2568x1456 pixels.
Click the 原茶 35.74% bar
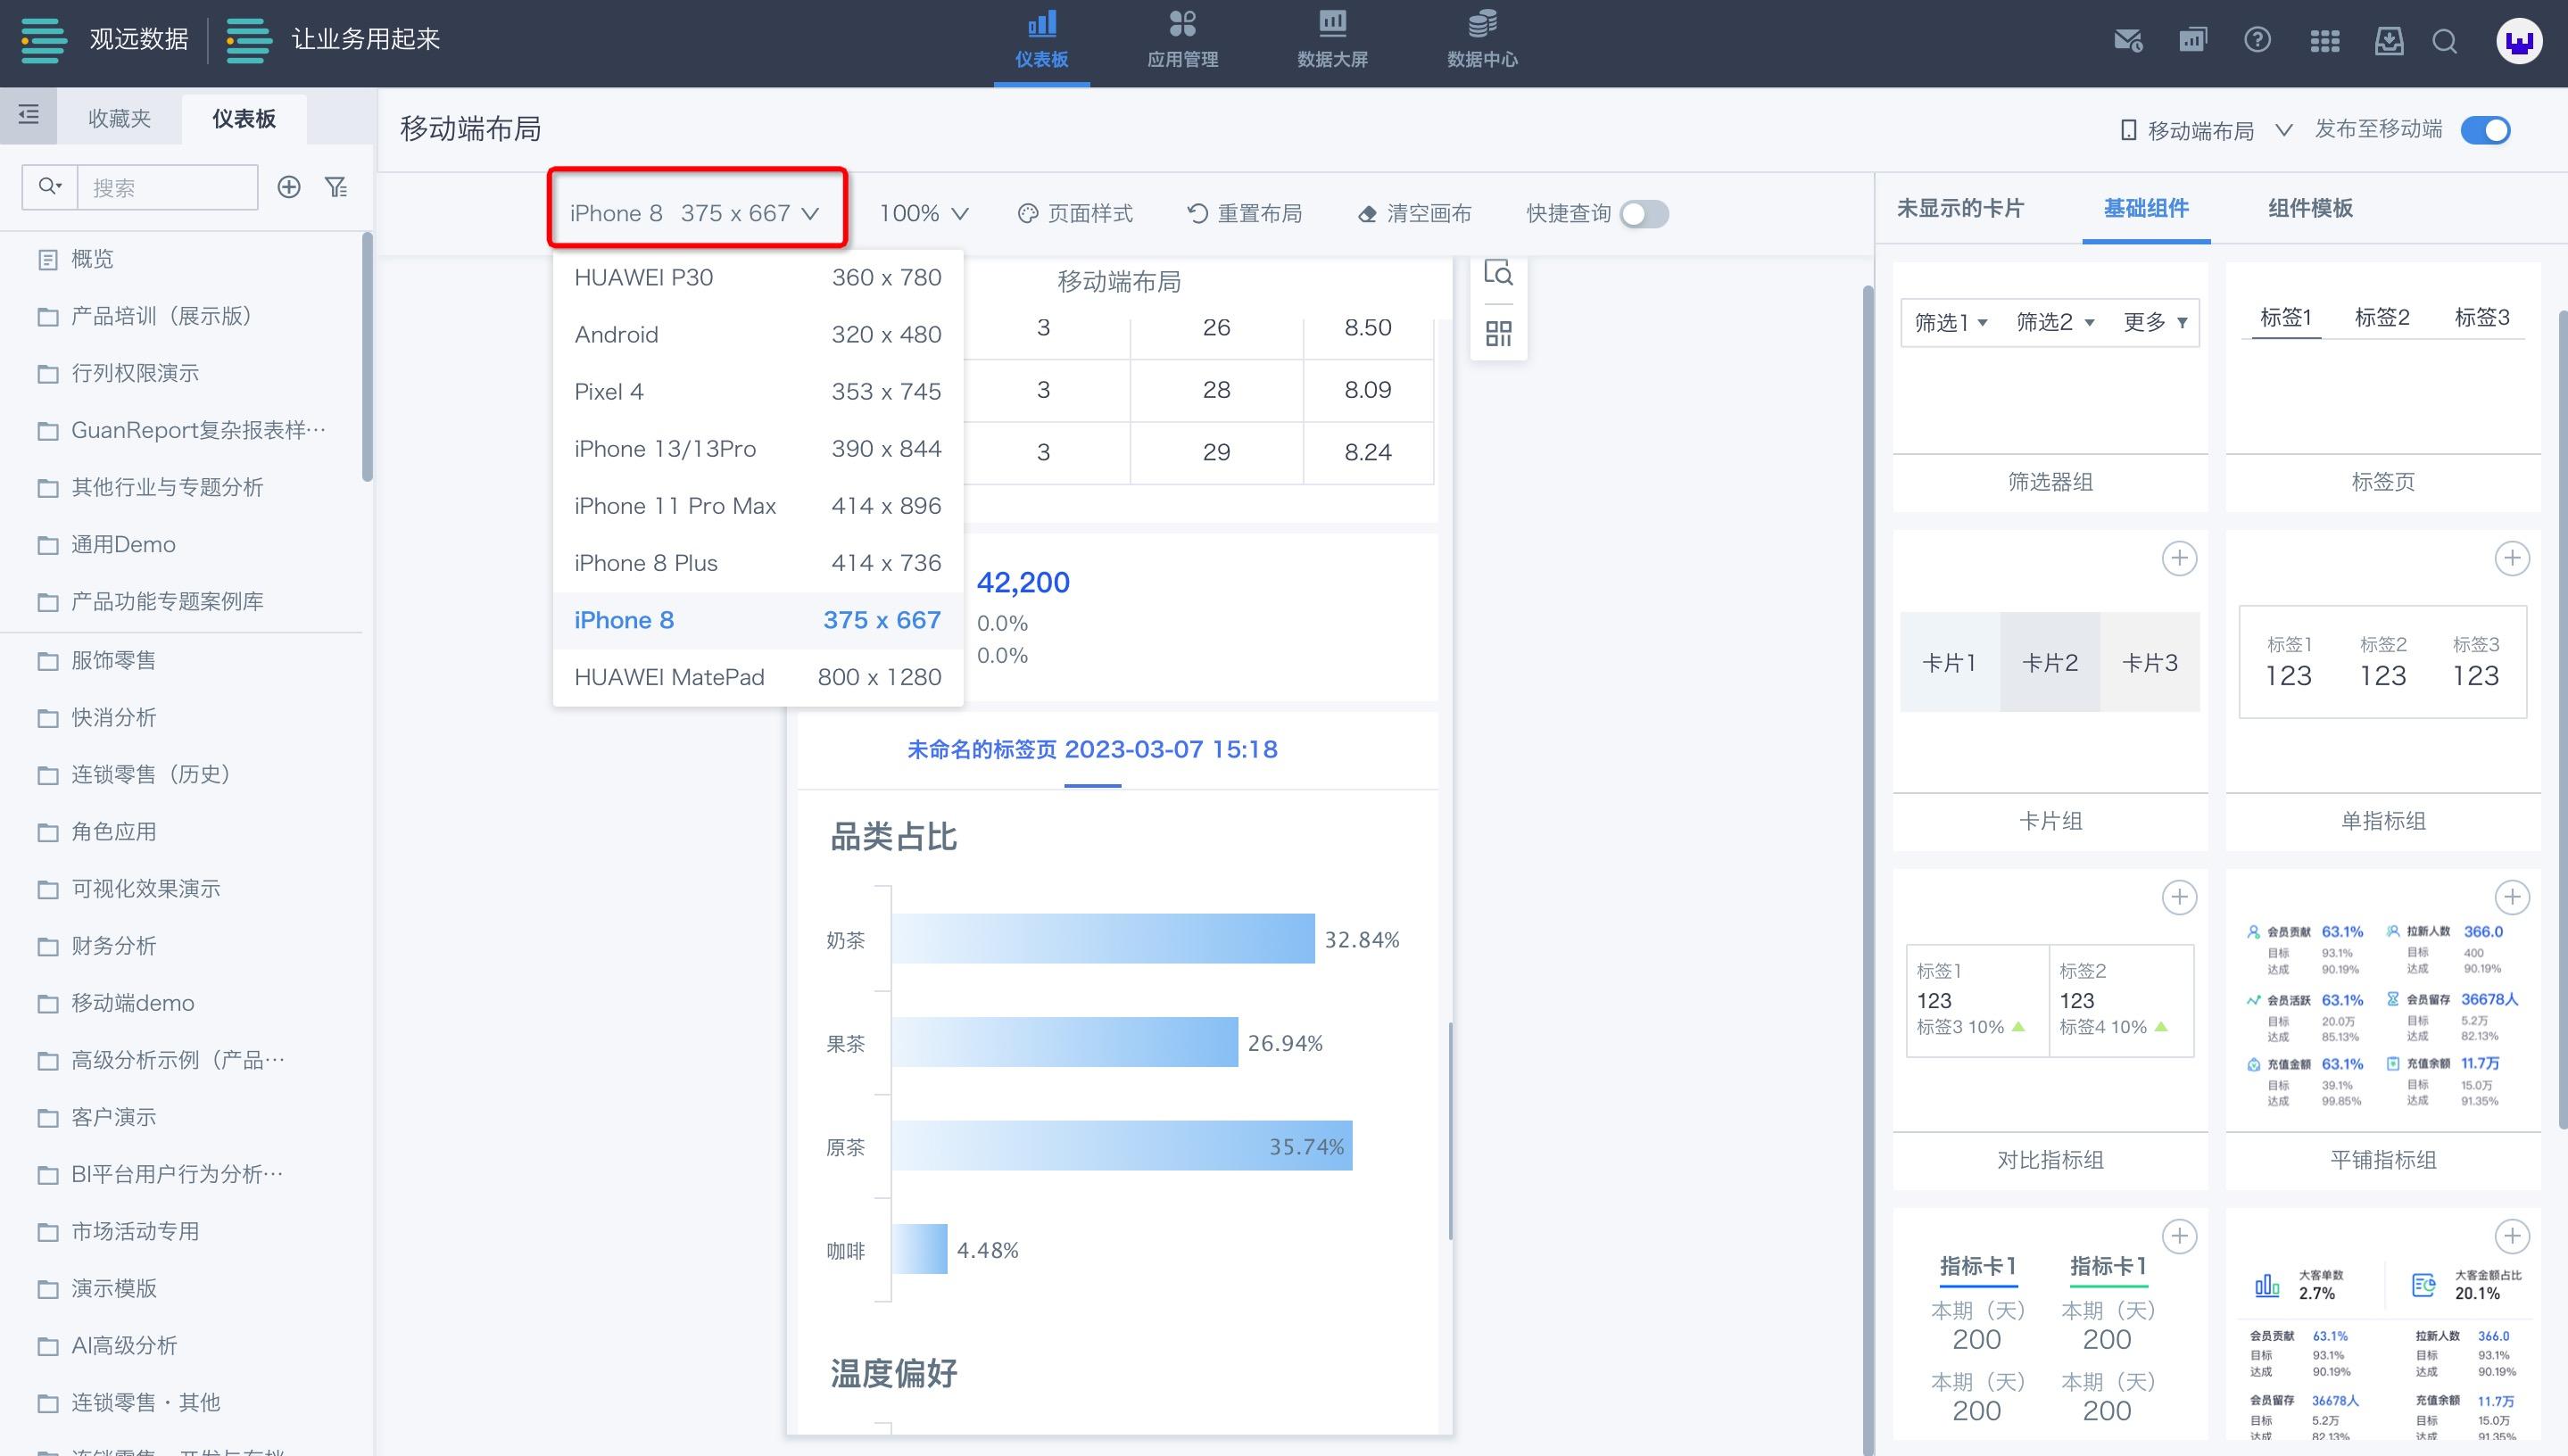coord(1122,1145)
